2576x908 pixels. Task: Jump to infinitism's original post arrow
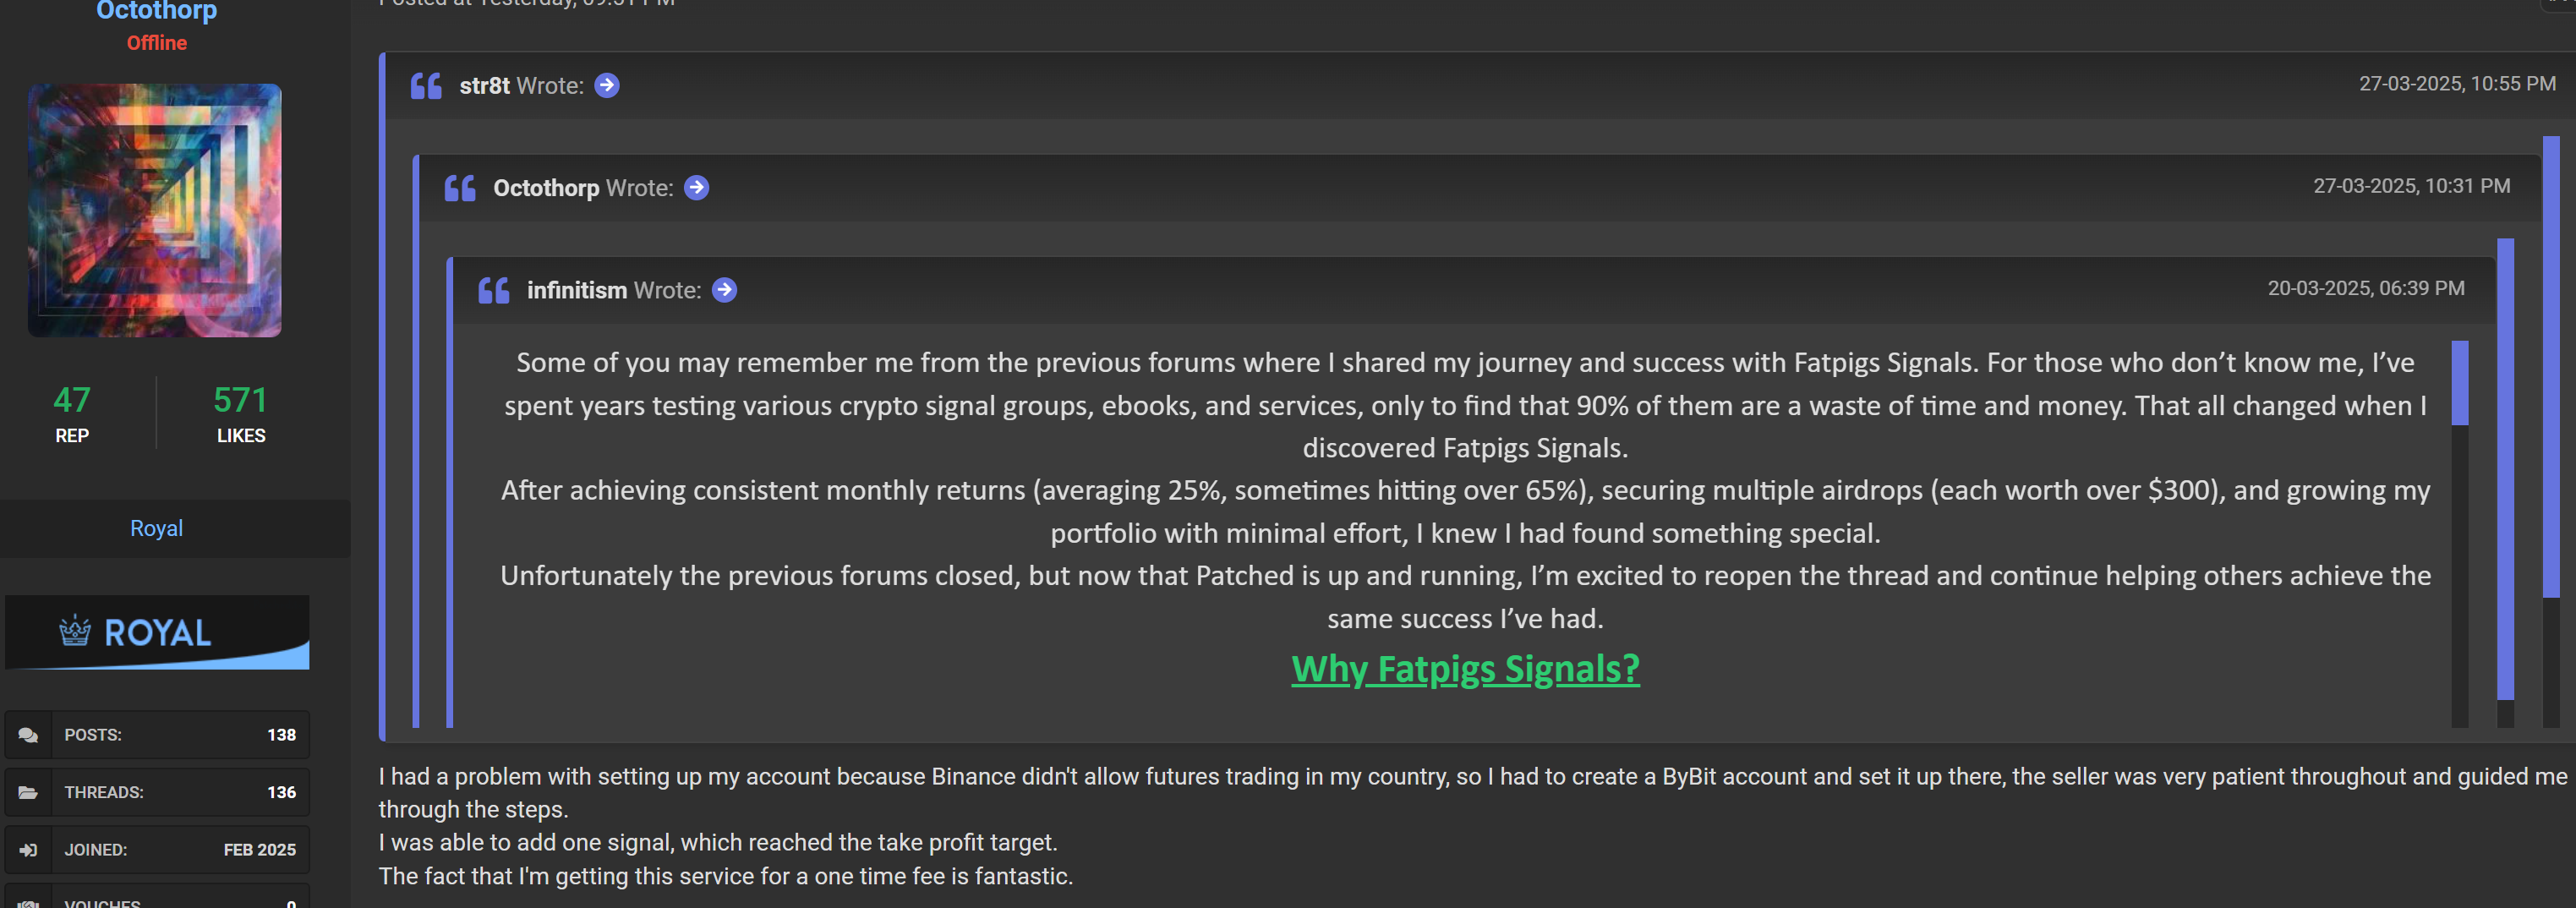point(724,290)
